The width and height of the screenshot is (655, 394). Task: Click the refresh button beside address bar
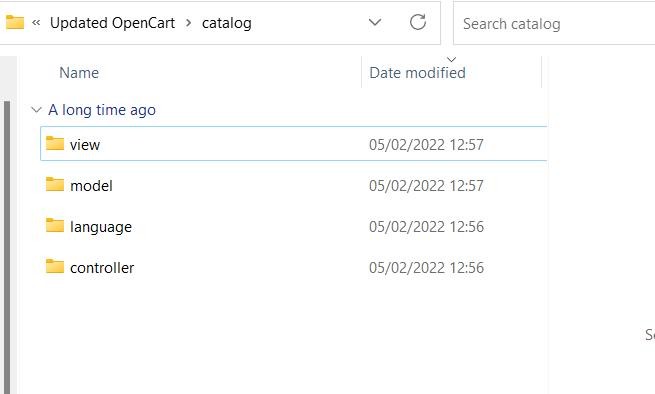(x=417, y=22)
